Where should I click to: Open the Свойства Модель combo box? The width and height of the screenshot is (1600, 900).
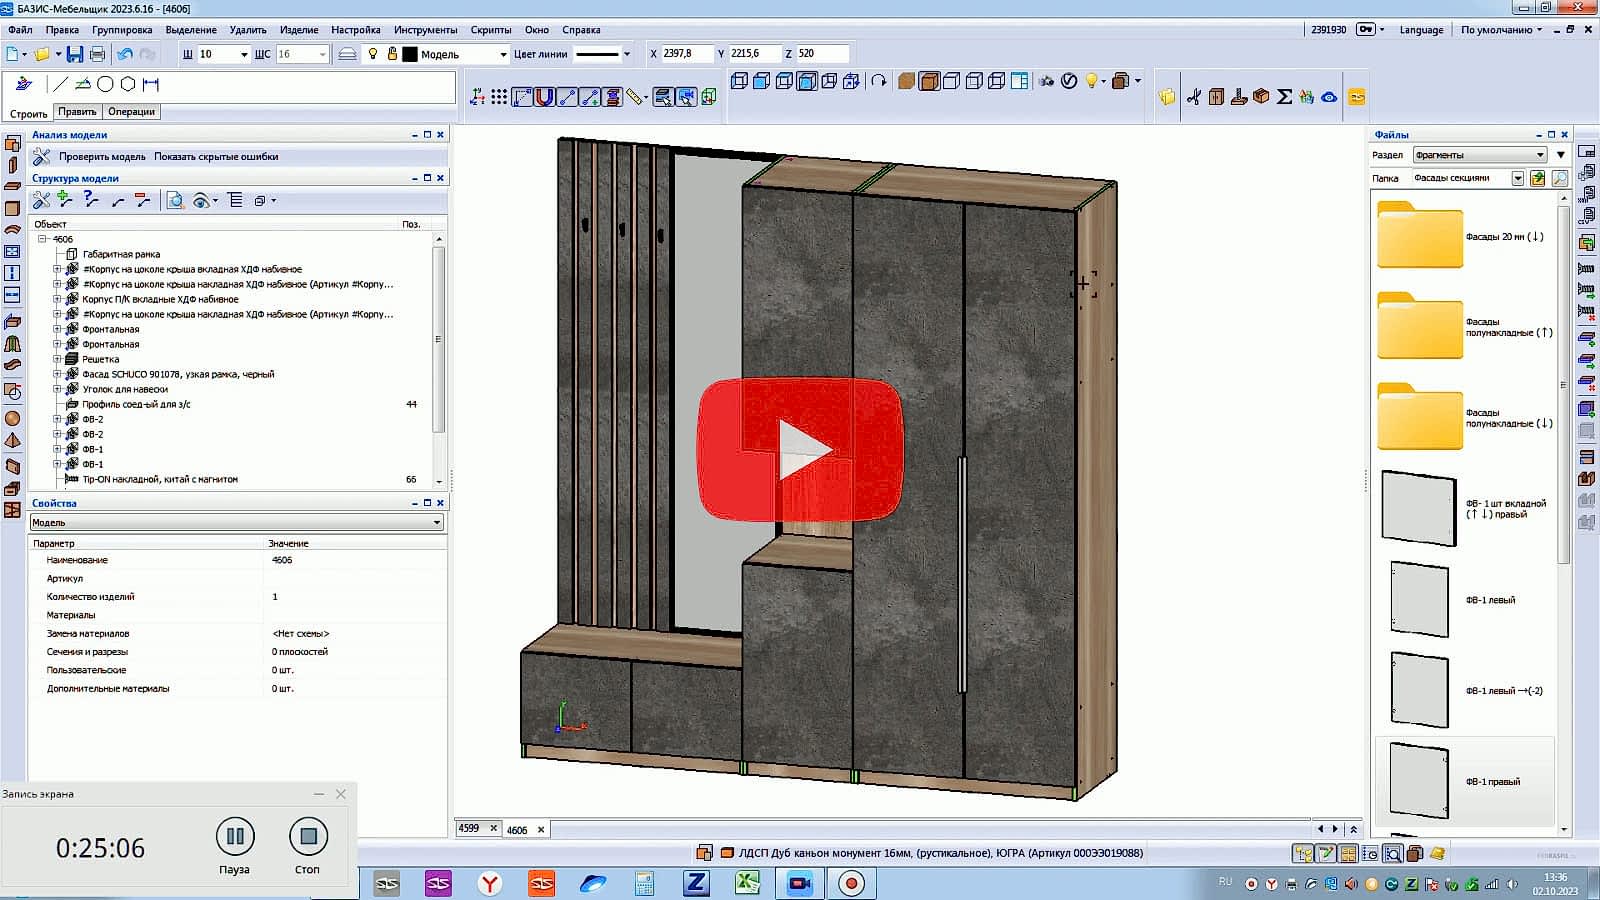[237, 522]
